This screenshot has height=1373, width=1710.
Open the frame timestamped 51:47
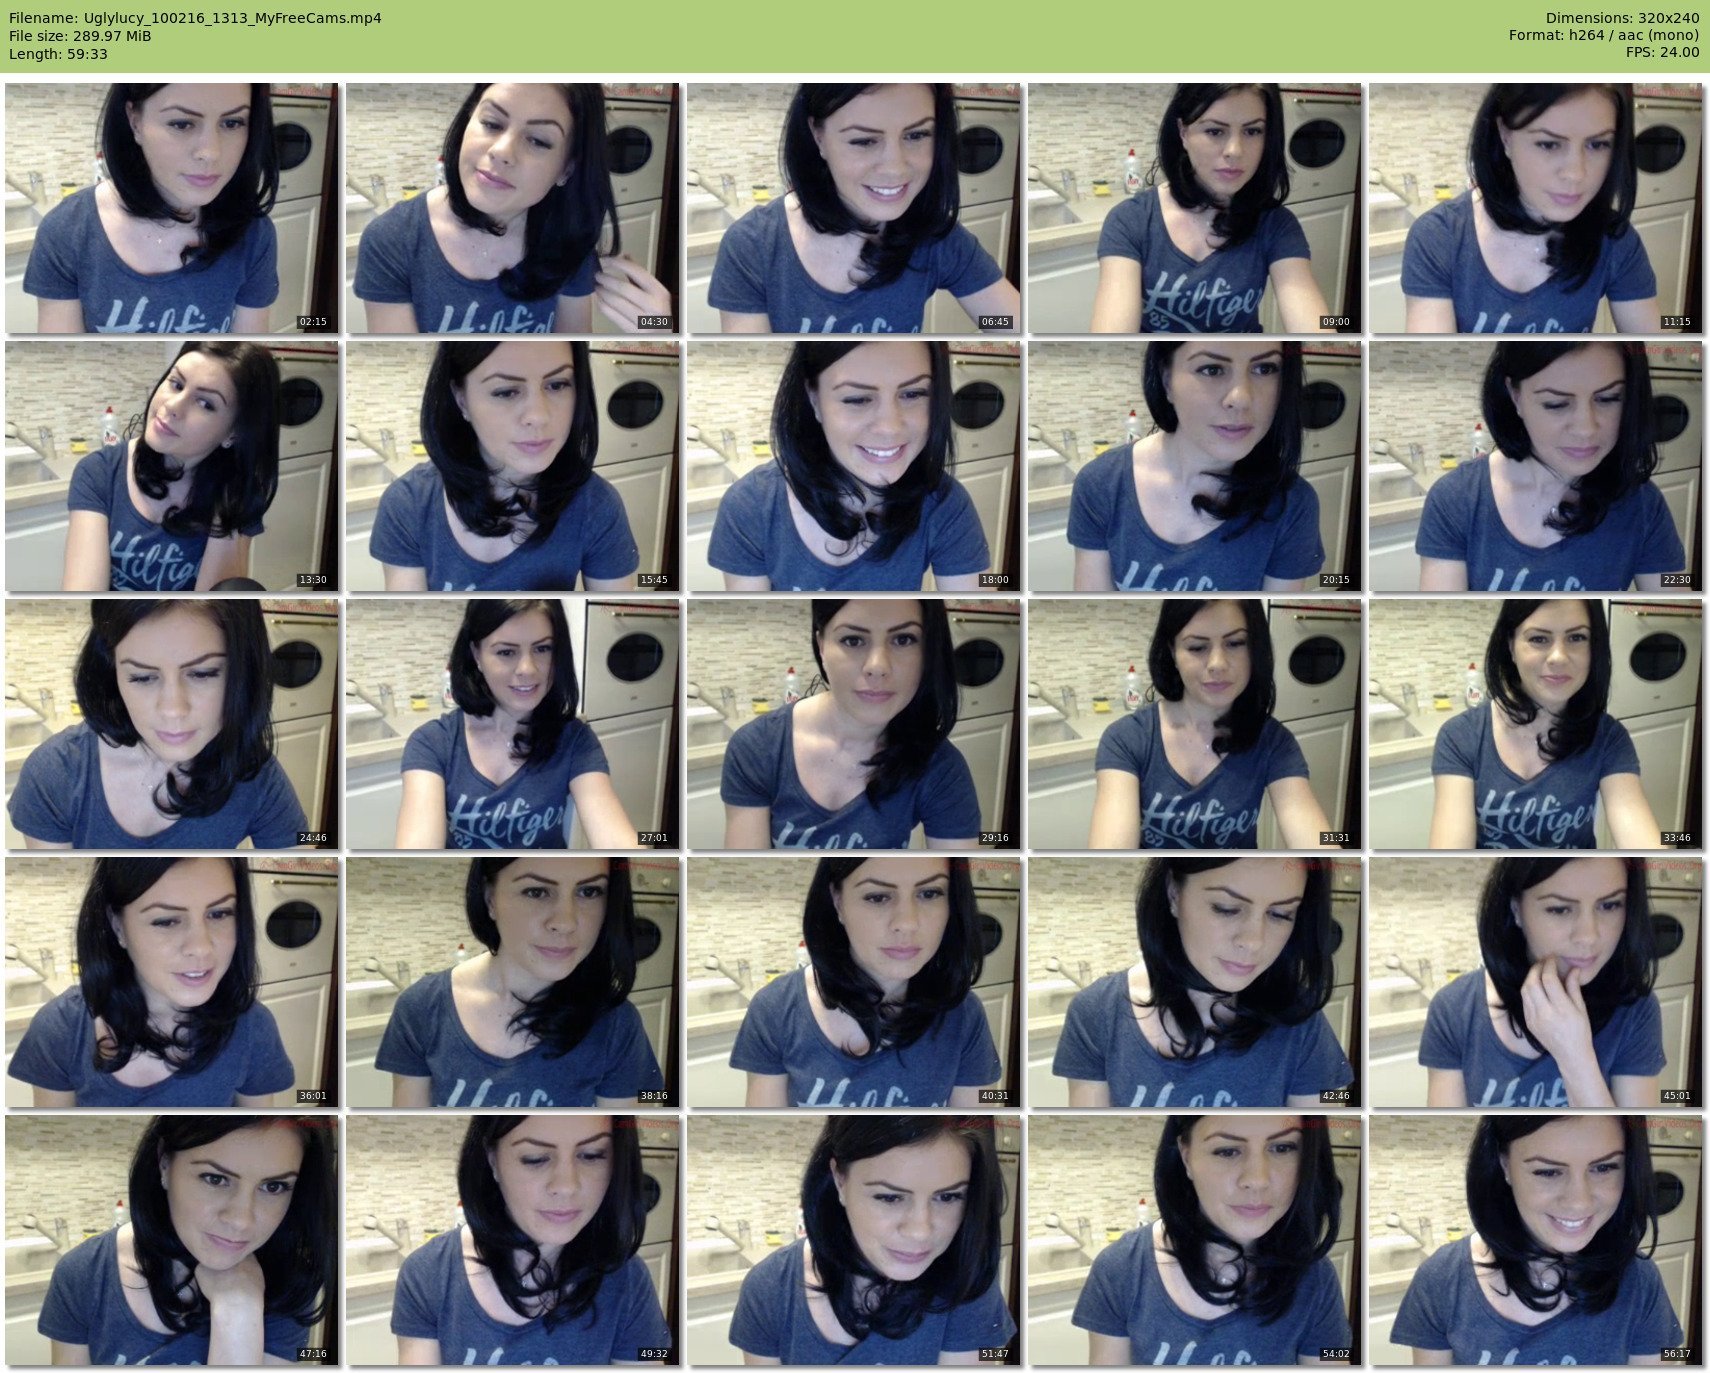click(853, 1240)
